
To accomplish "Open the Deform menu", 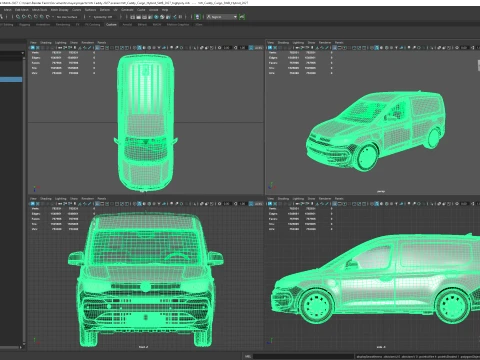I will point(105,10).
